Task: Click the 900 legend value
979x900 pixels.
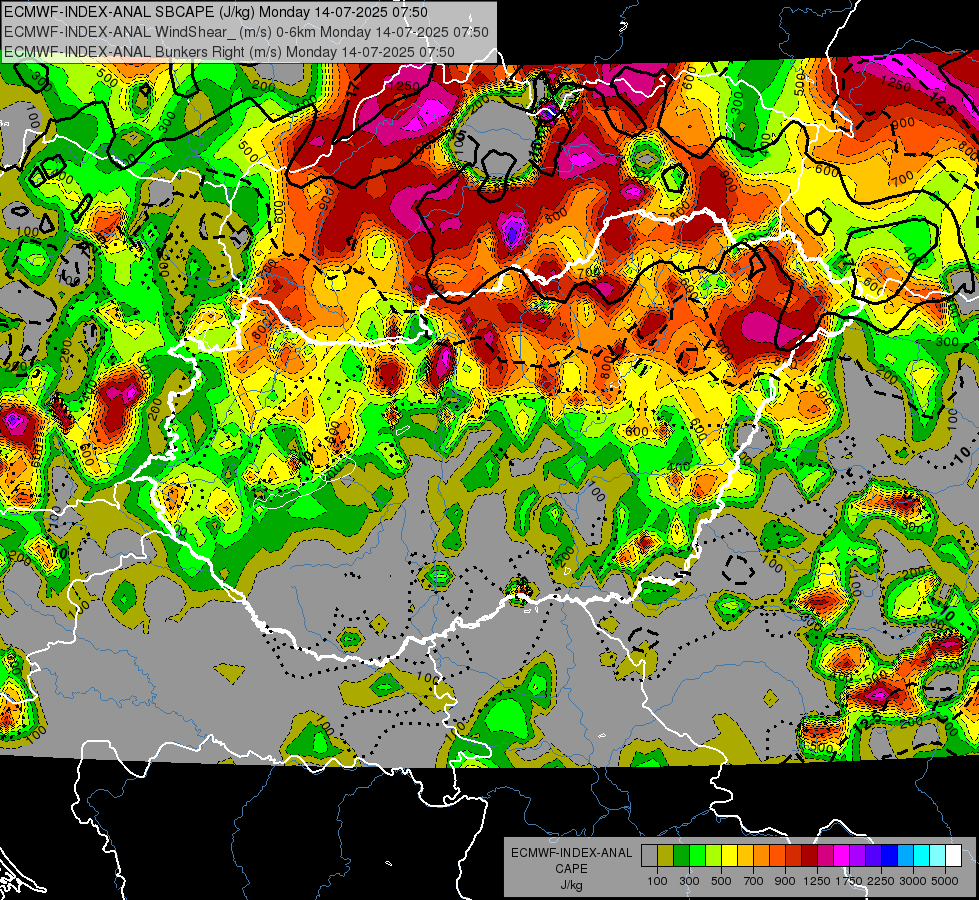Action: (785, 881)
